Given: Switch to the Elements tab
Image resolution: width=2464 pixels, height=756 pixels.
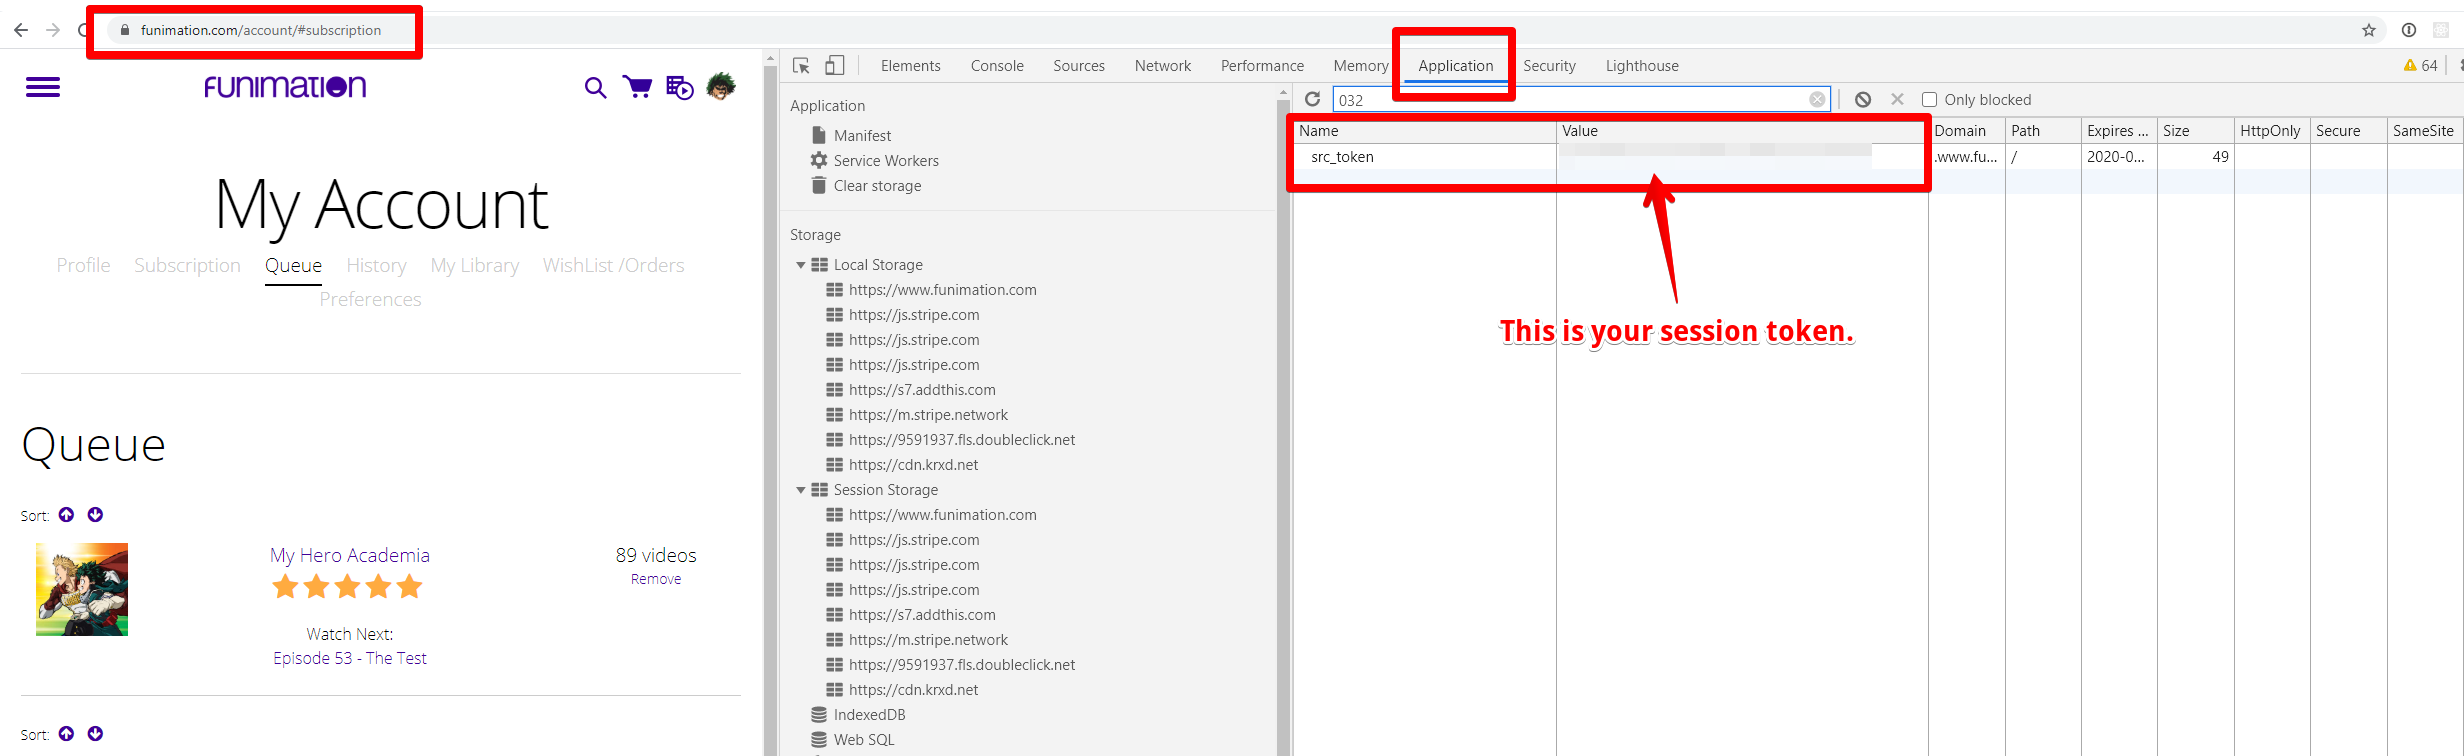Looking at the screenshot, I should [910, 66].
